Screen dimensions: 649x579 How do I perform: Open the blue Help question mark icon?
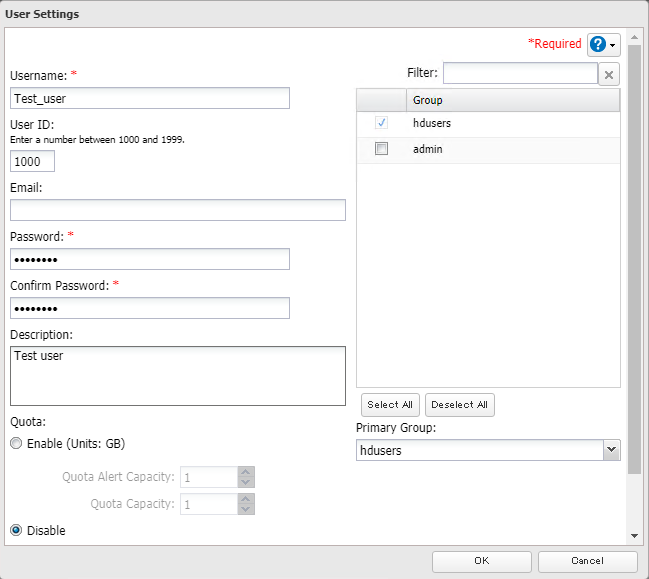tap(598, 44)
